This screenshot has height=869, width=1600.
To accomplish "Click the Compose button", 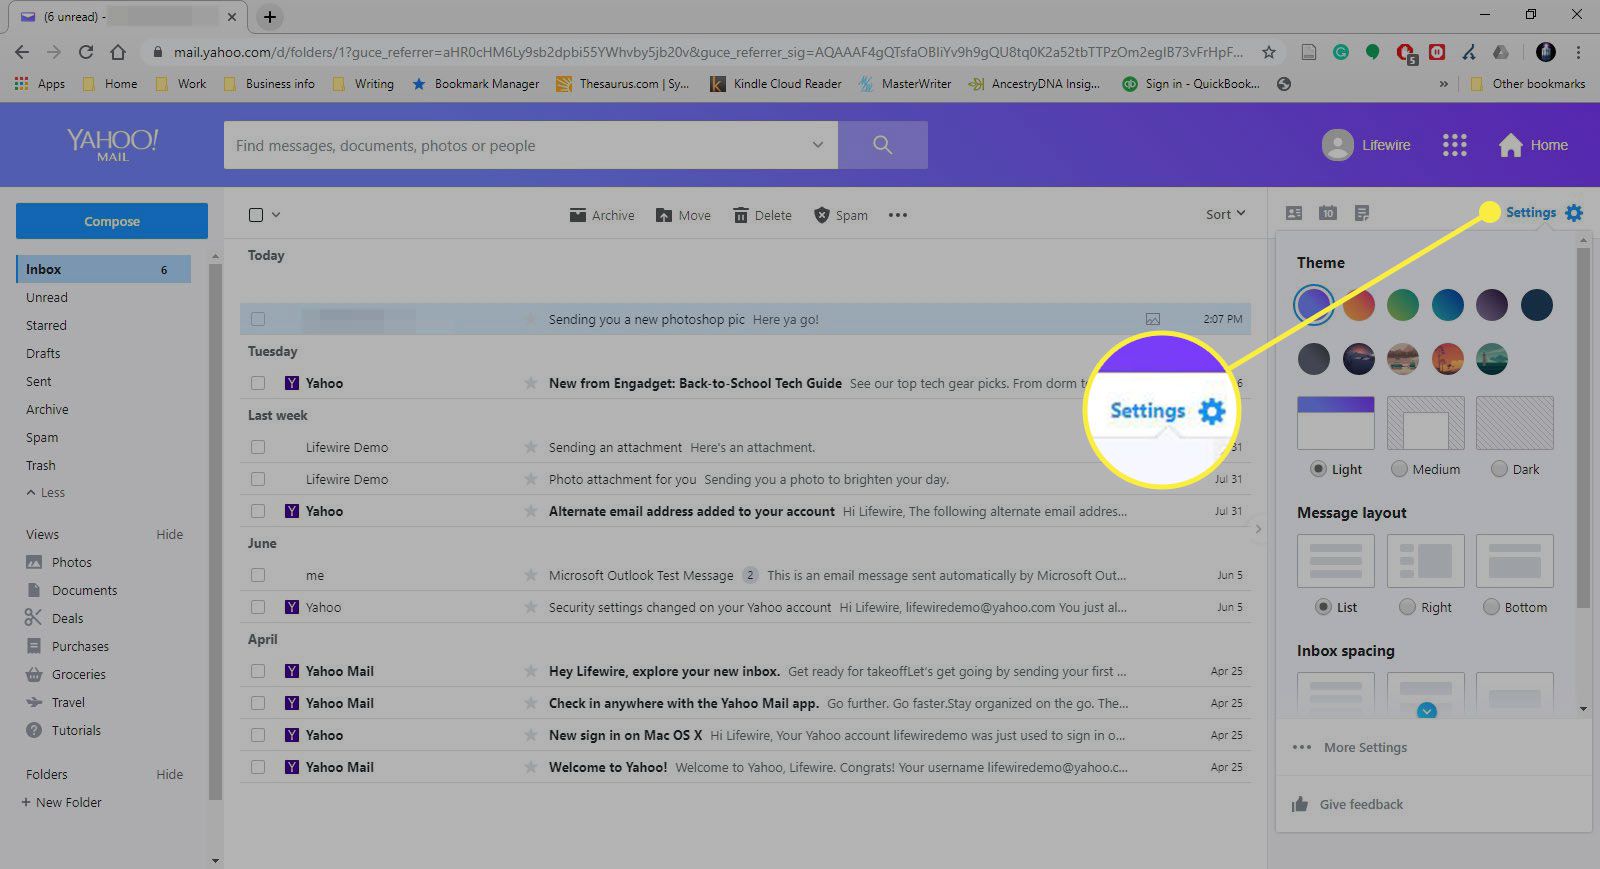I will point(112,221).
